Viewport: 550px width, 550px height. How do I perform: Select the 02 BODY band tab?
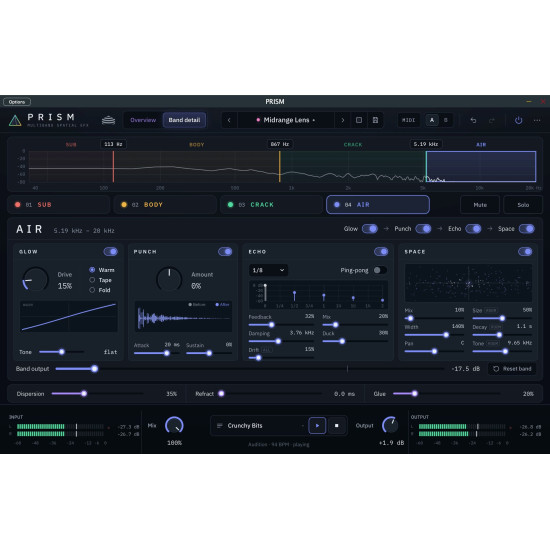pyautogui.click(x=165, y=204)
